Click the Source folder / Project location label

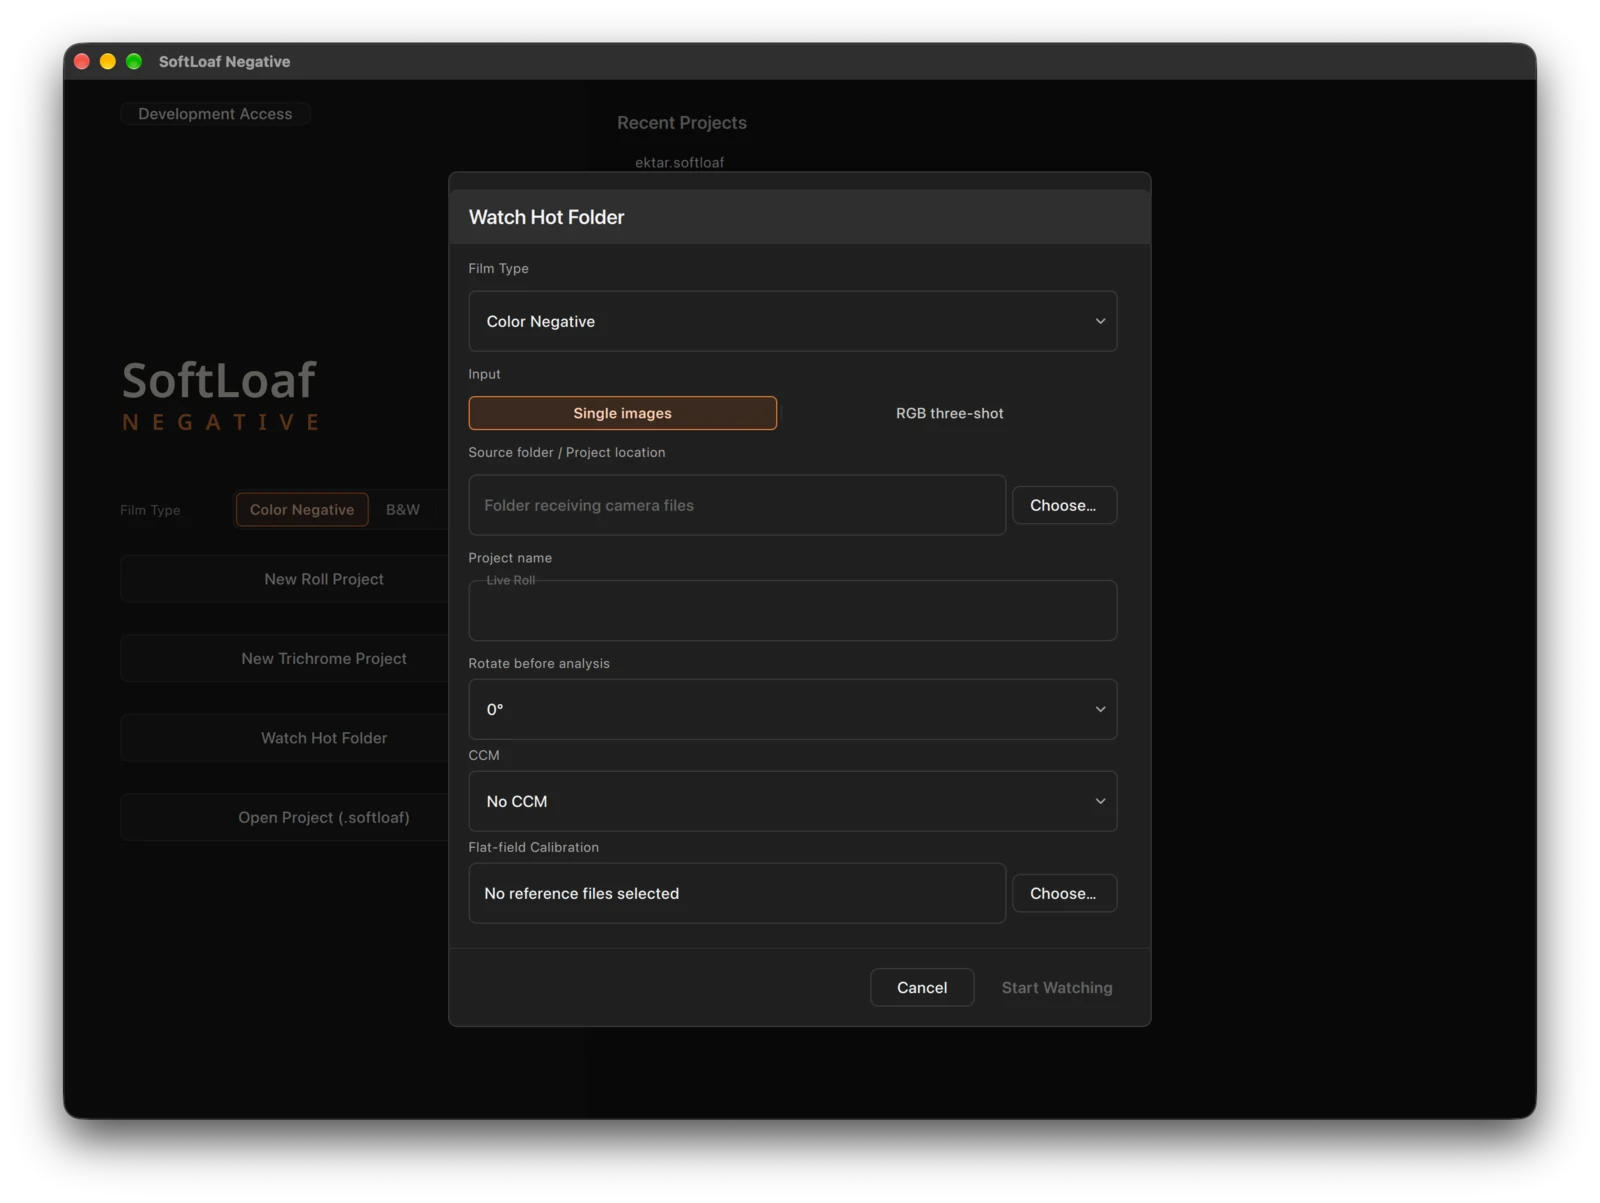(x=566, y=452)
